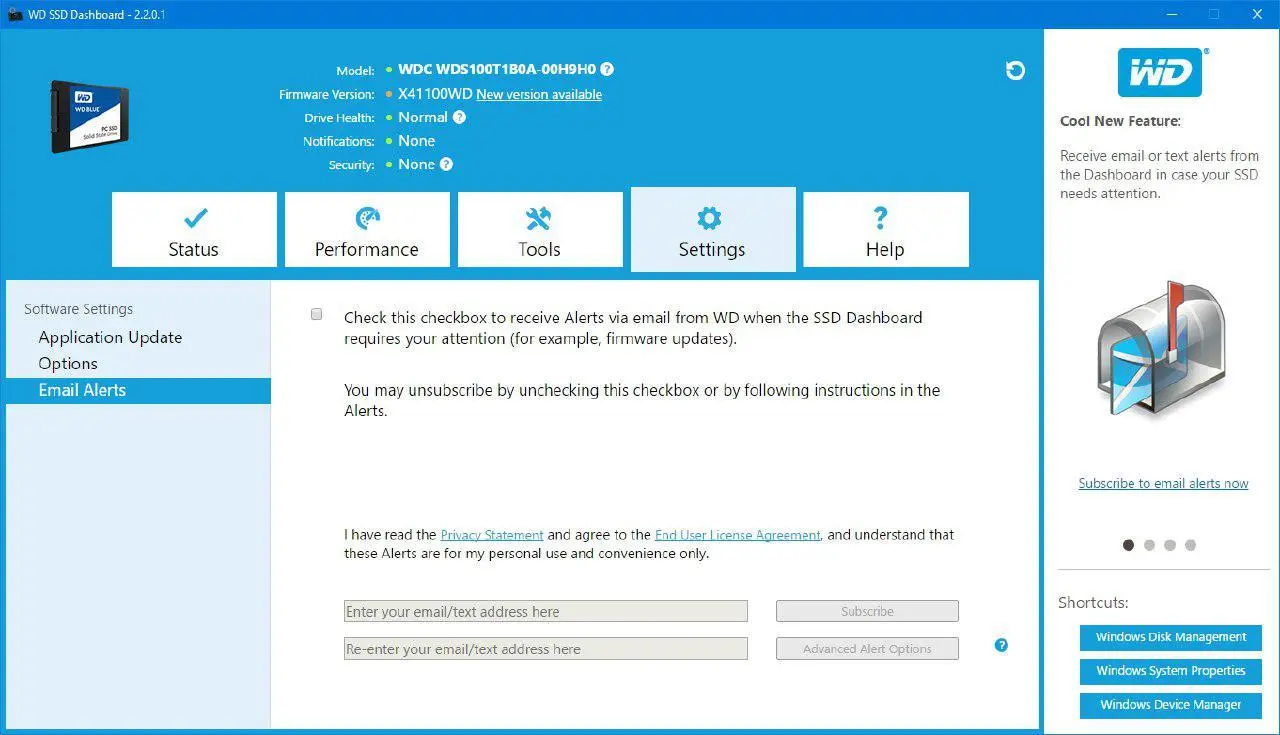Click the help icon next to Security None
Screen dimensions: 1280x735
pyautogui.click(x=446, y=164)
